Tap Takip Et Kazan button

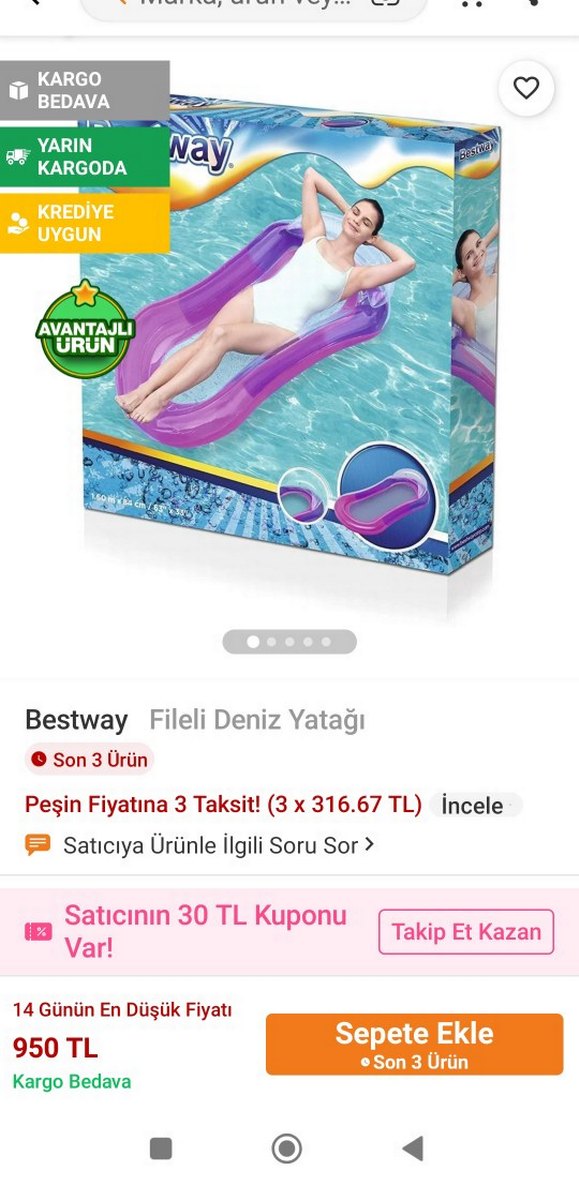point(466,932)
